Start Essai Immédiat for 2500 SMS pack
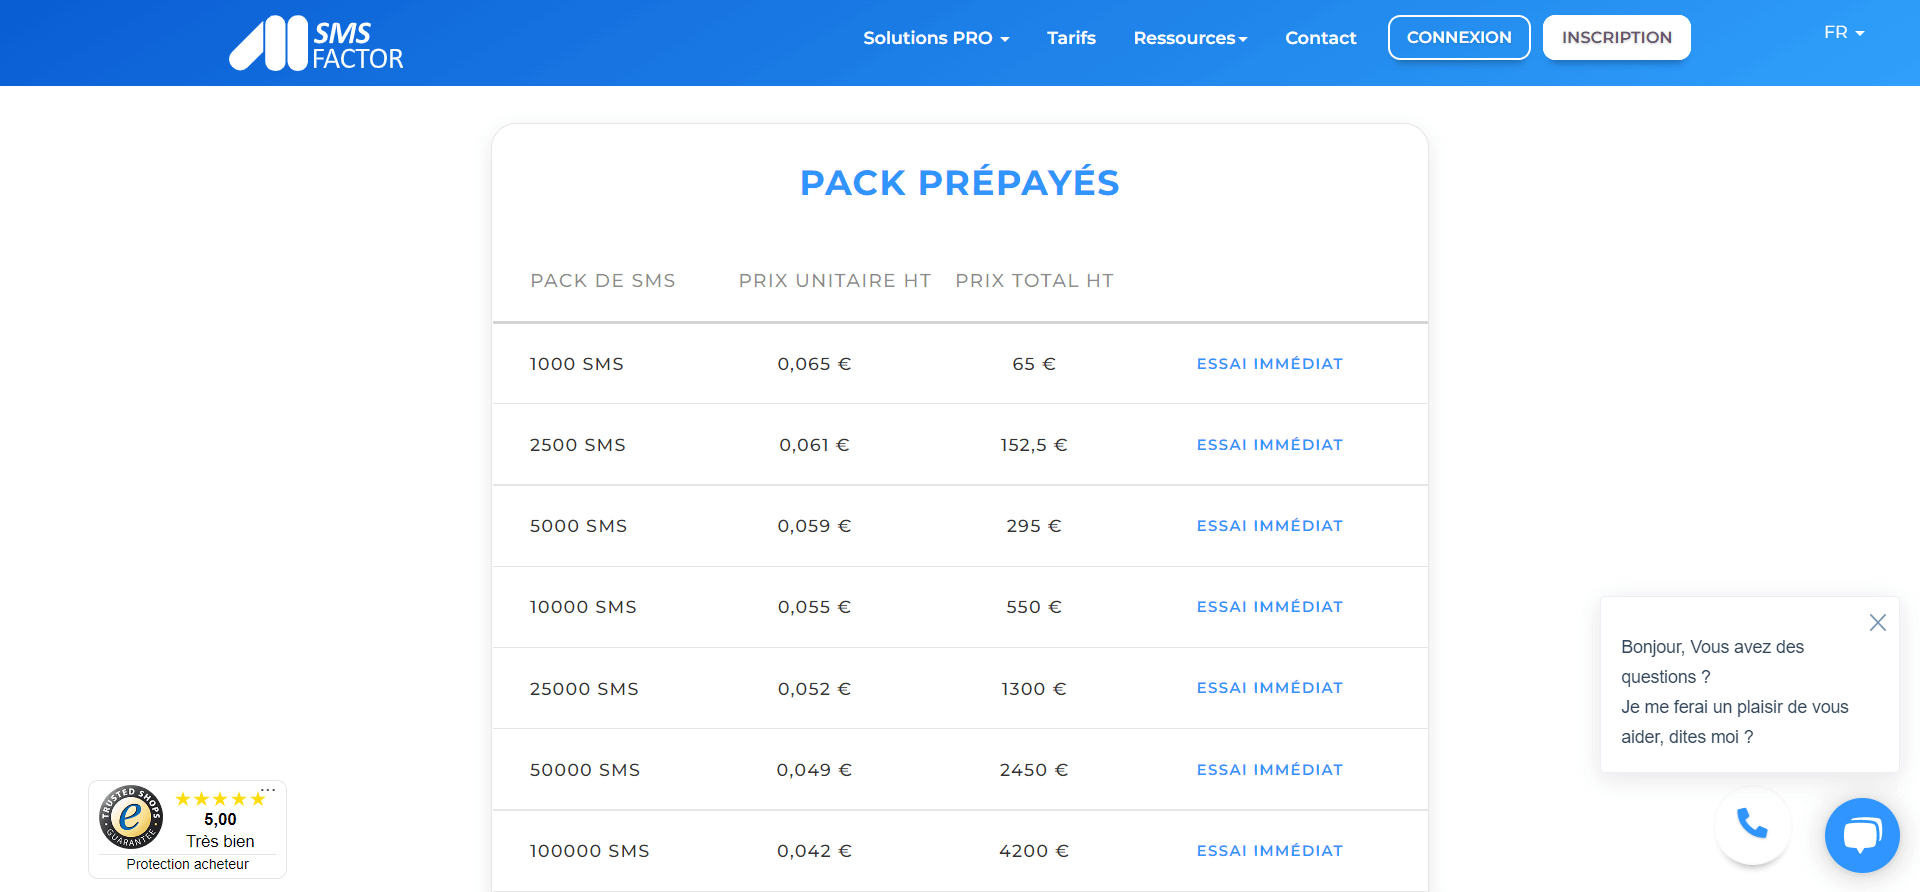Viewport: 1920px width, 892px height. click(x=1269, y=445)
